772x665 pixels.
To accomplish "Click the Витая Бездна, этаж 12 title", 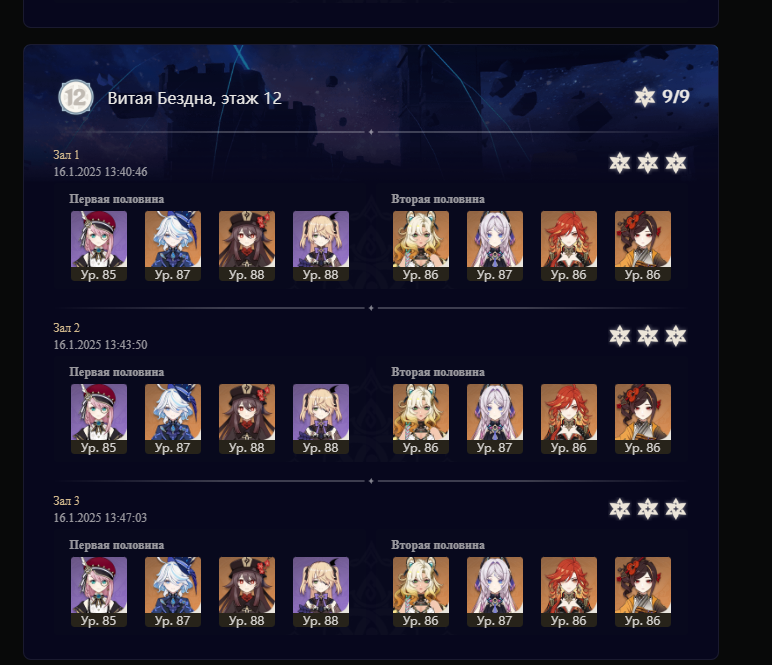I will tap(194, 98).
